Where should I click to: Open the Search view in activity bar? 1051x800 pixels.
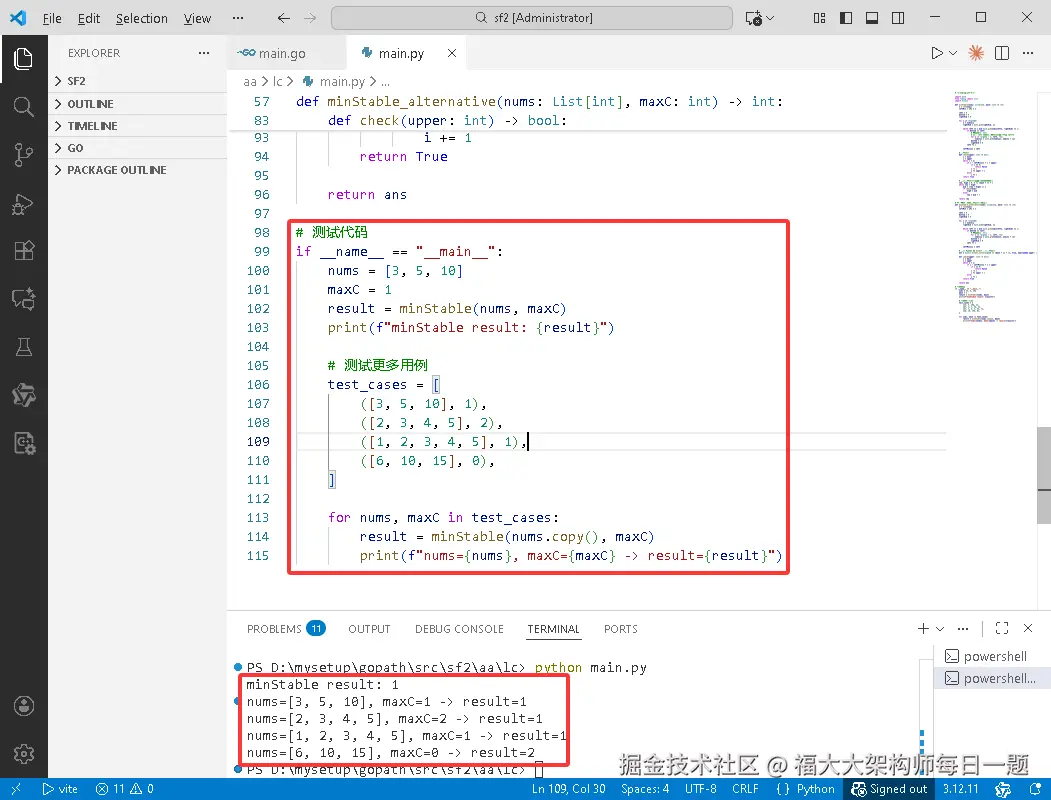tap(23, 107)
